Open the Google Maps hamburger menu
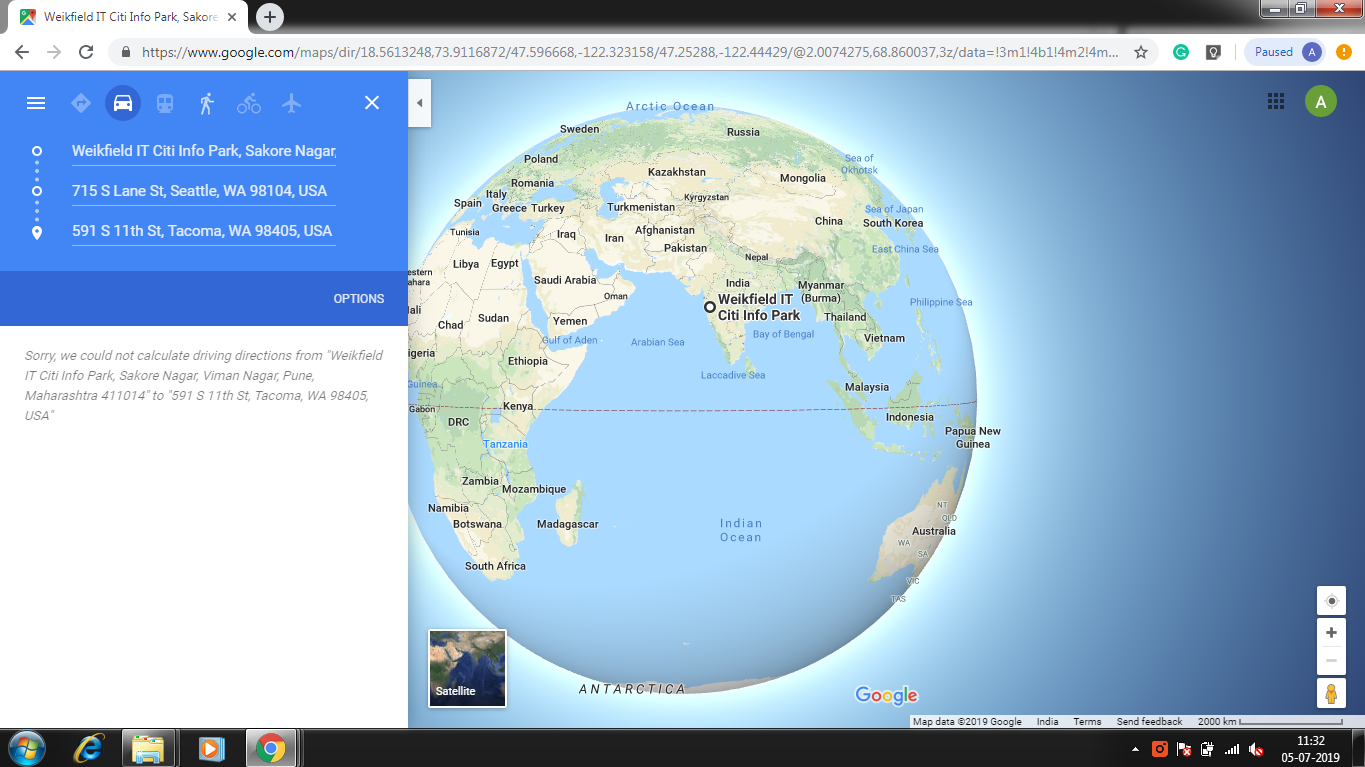Image resolution: width=1365 pixels, height=767 pixels. pyautogui.click(x=36, y=103)
